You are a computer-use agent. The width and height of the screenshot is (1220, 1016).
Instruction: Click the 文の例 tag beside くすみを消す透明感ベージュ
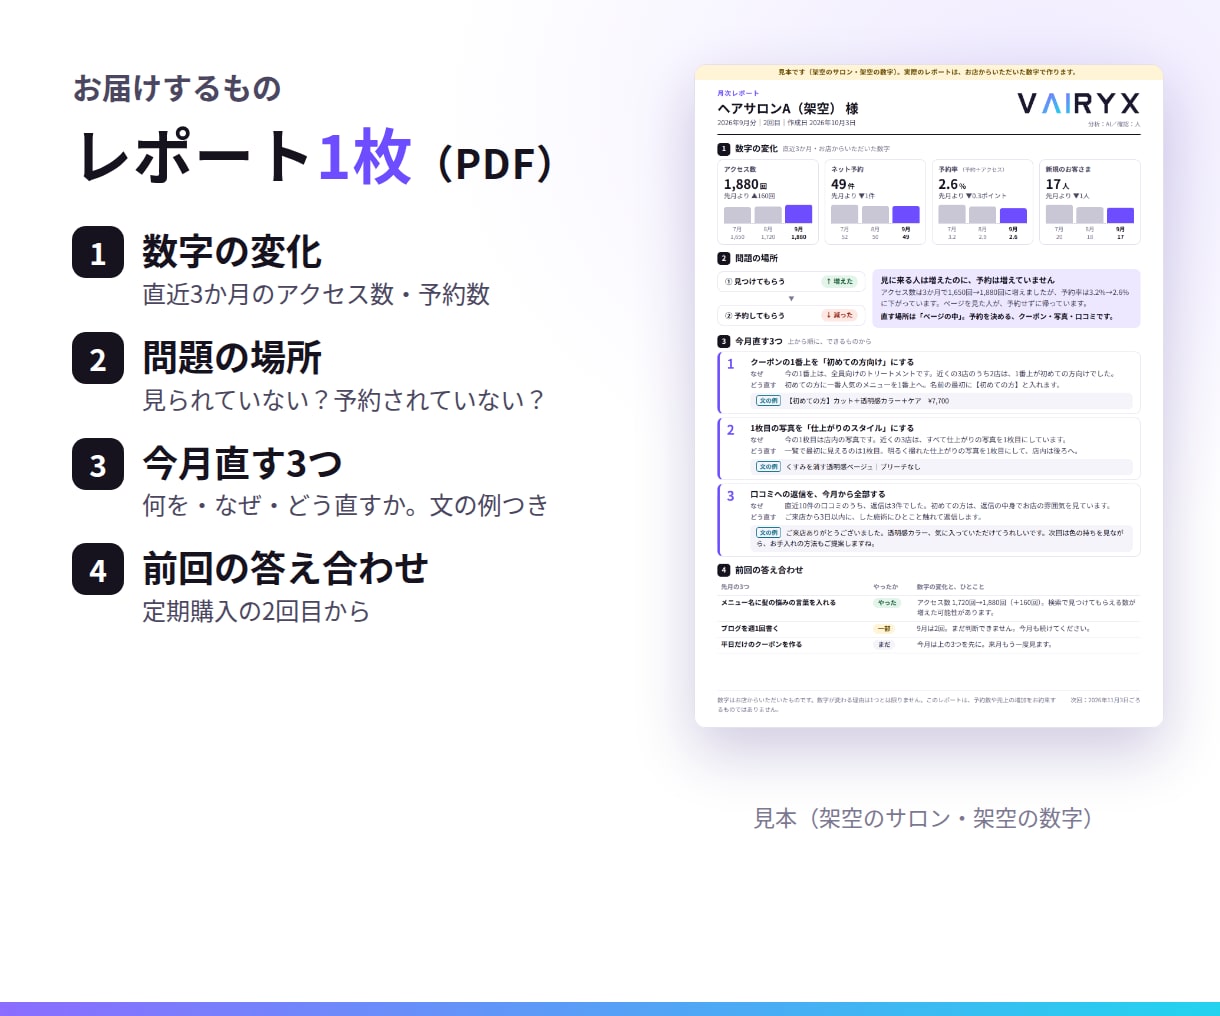[x=768, y=467]
